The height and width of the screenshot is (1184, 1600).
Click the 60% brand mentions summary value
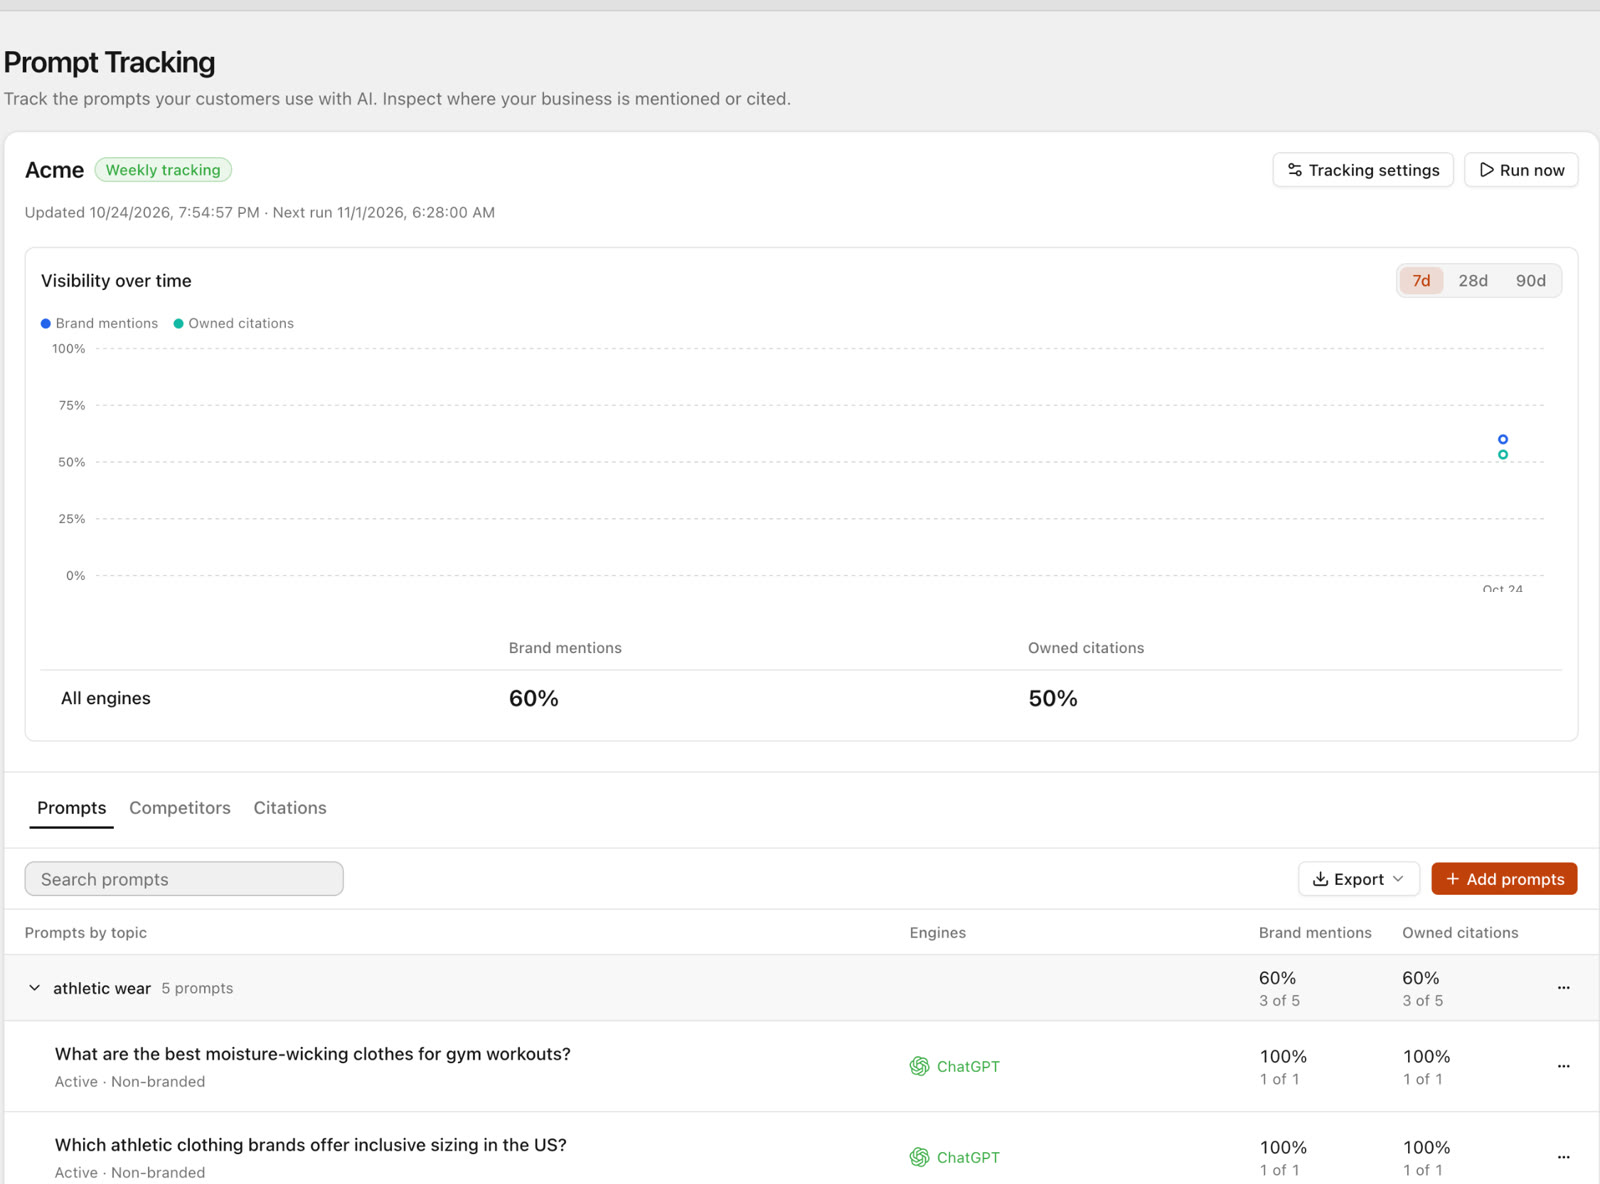coord(533,698)
